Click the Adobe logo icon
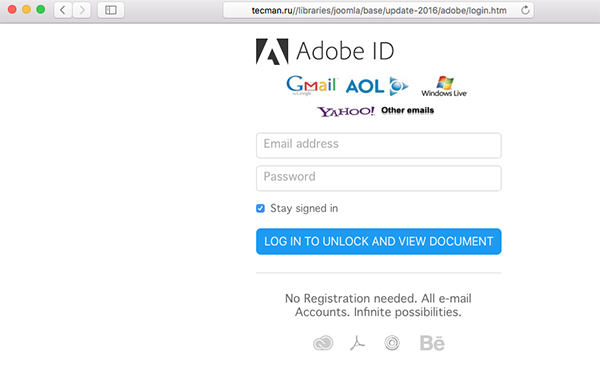600x376 pixels. click(272, 51)
